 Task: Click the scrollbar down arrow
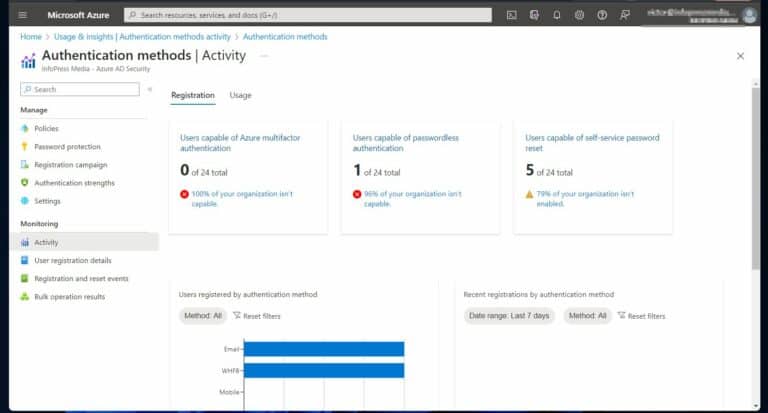click(755, 406)
